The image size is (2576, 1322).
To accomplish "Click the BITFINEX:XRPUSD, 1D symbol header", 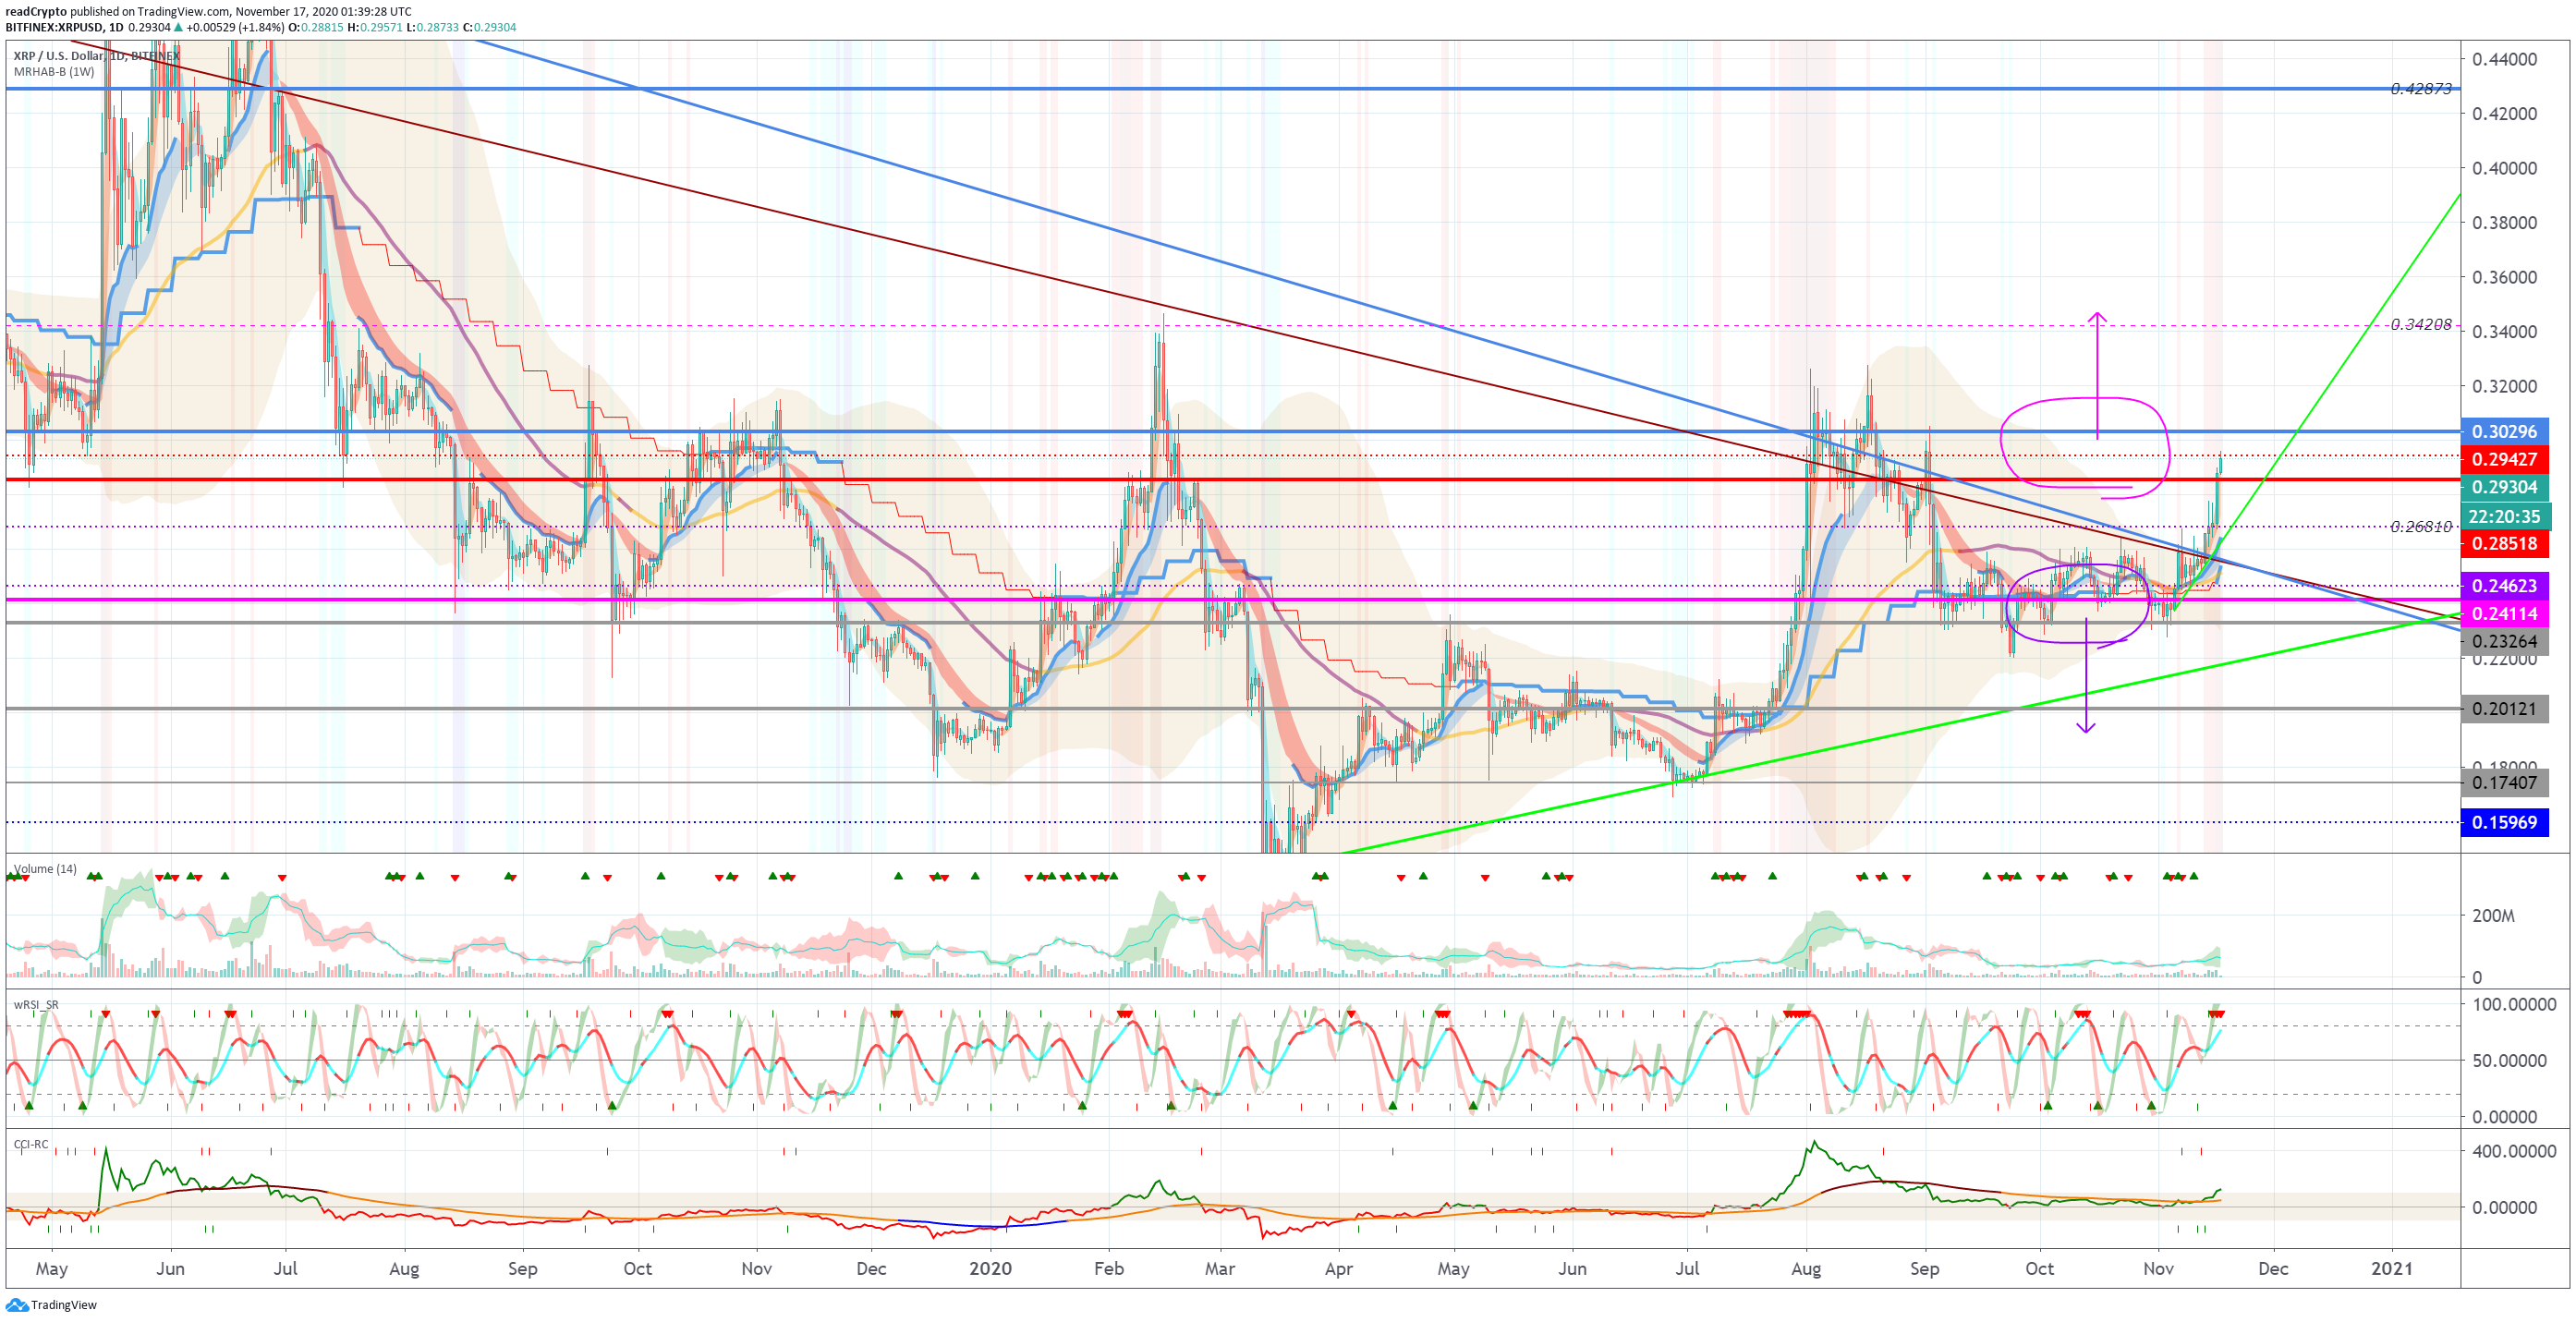I will pos(65,28).
